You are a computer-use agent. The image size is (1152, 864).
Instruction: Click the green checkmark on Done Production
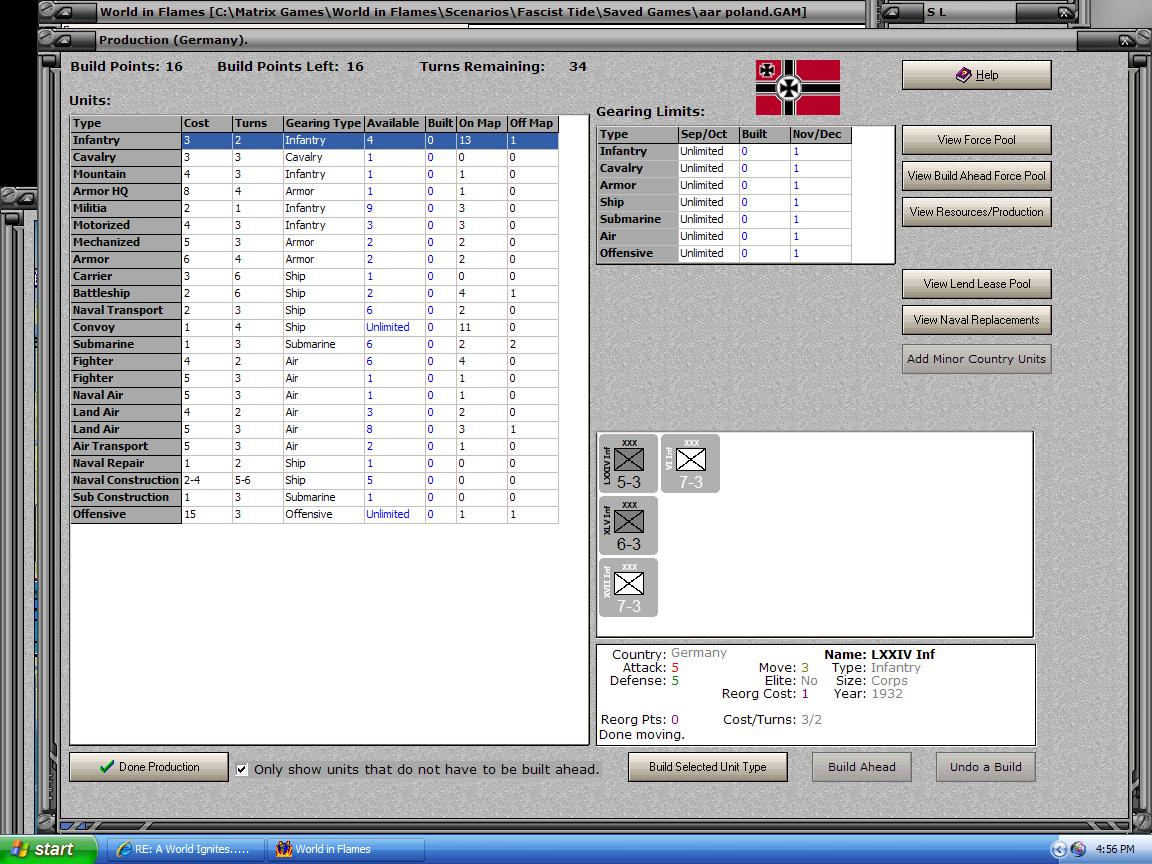click(x=107, y=766)
